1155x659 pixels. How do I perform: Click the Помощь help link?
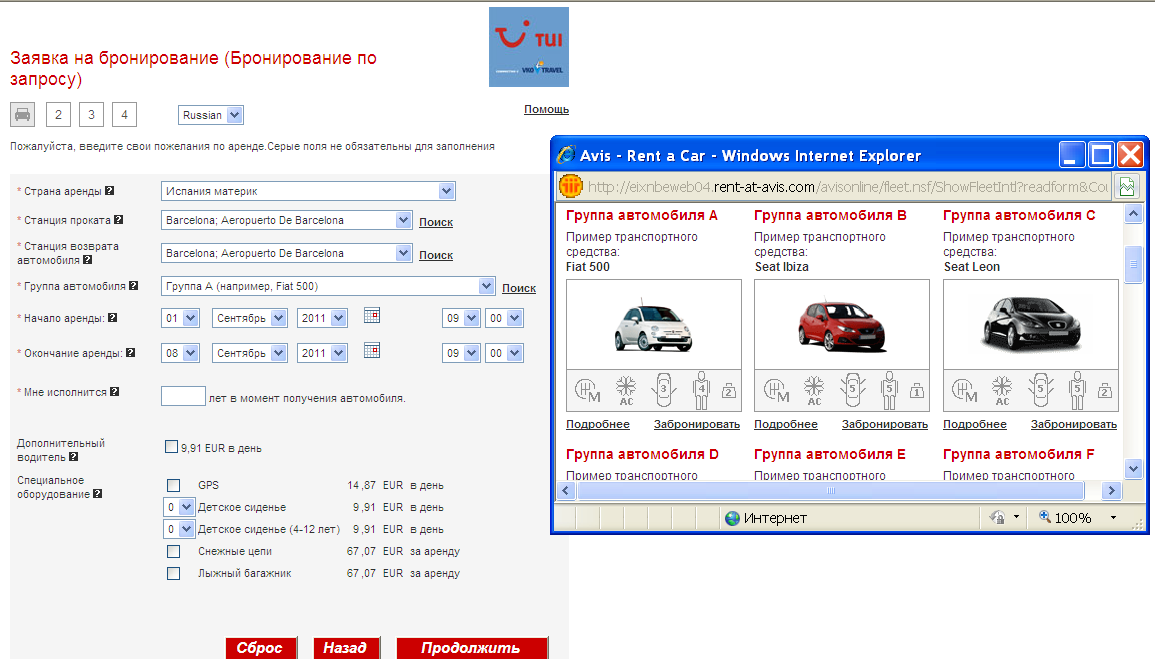click(547, 109)
